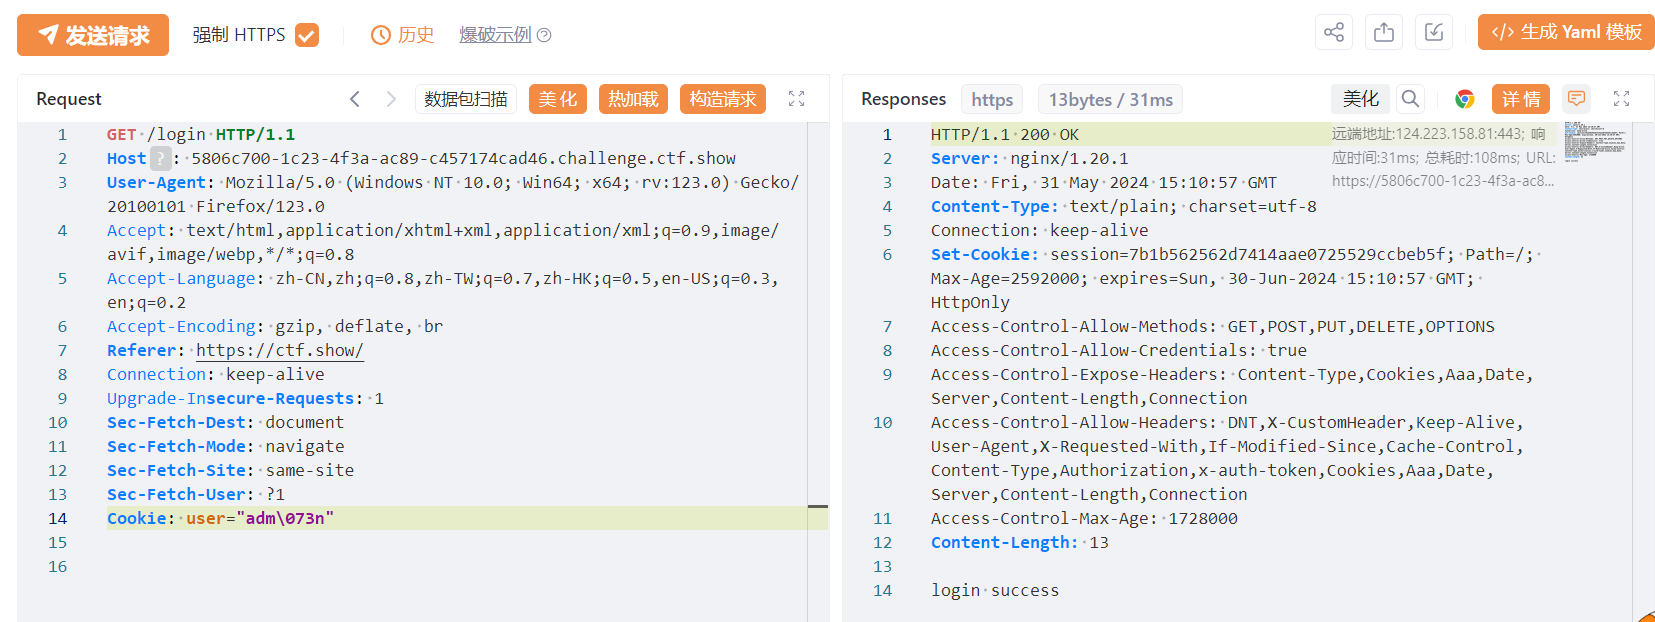
Task: Click 数据包扫描 button
Action: coord(466,99)
